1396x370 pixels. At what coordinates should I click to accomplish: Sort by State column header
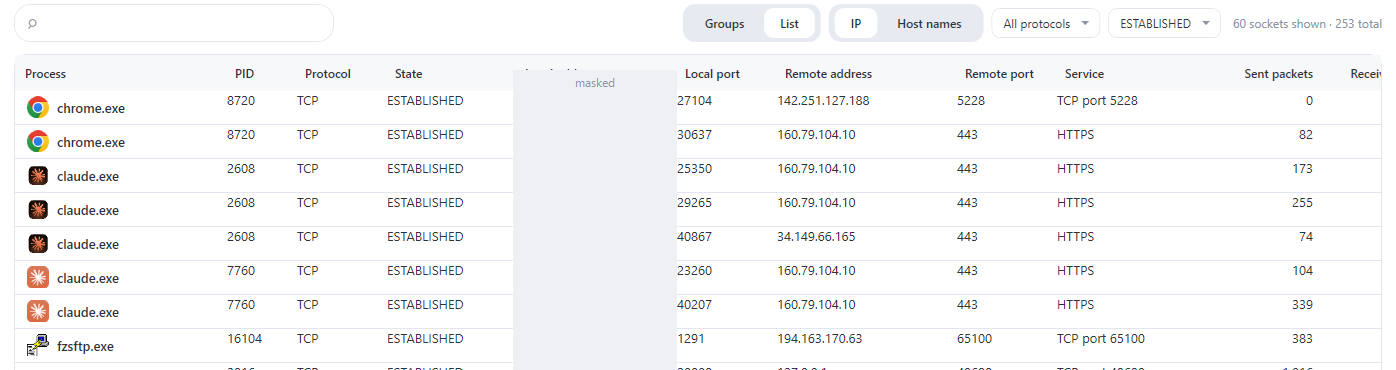pyautogui.click(x=408, y=74)
